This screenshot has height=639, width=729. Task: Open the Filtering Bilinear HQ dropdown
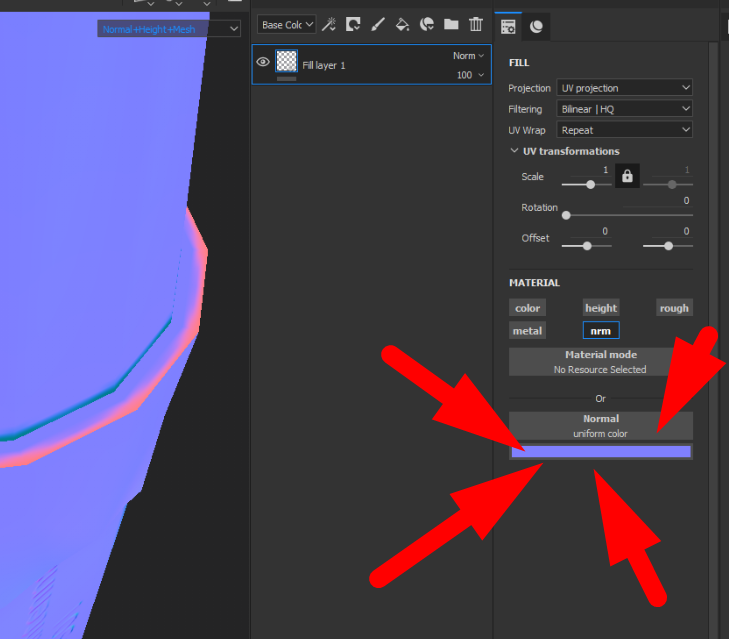[624, 109]
